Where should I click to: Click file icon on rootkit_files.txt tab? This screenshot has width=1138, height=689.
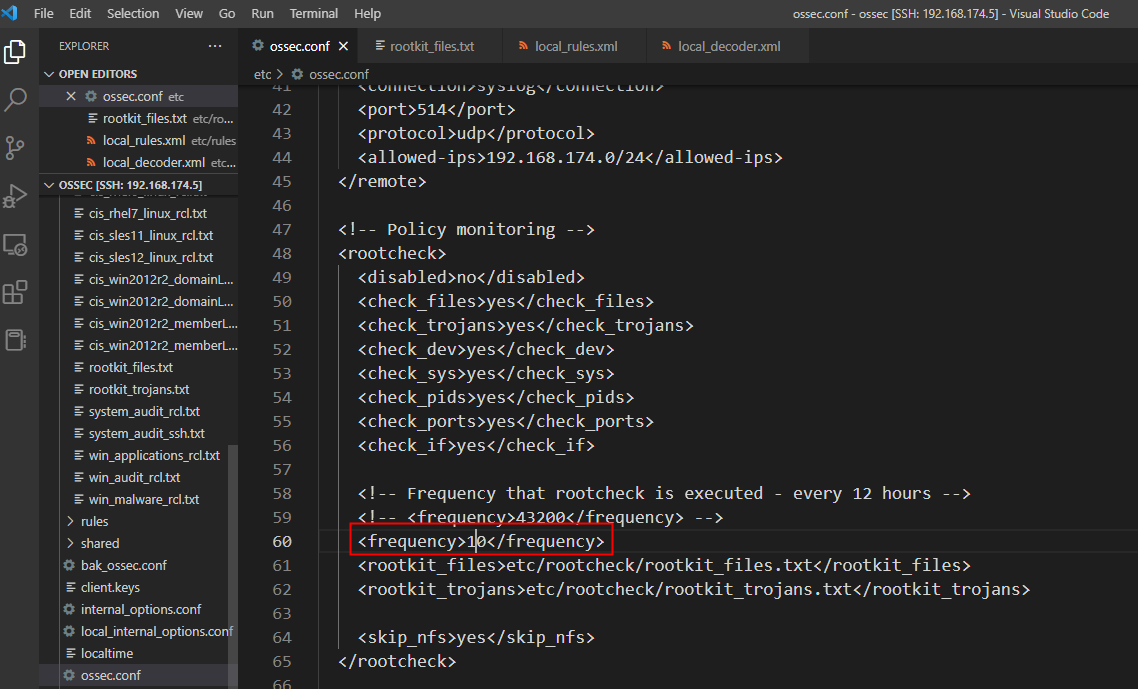[380, 46]
